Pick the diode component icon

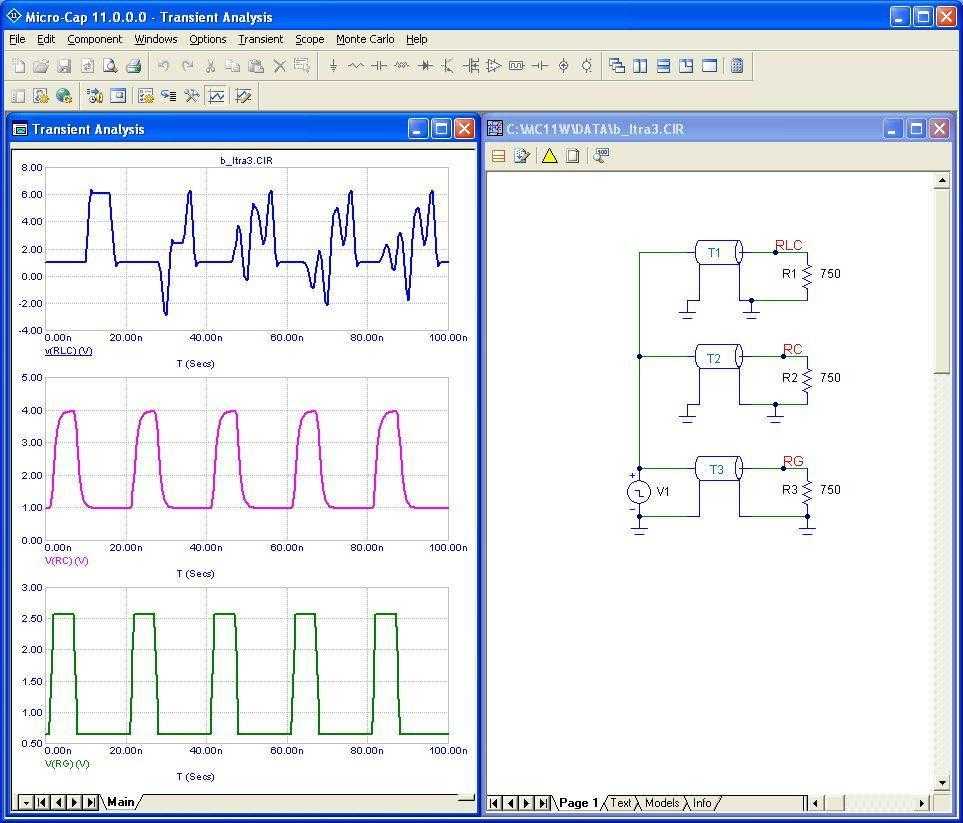tap(425, 66)
